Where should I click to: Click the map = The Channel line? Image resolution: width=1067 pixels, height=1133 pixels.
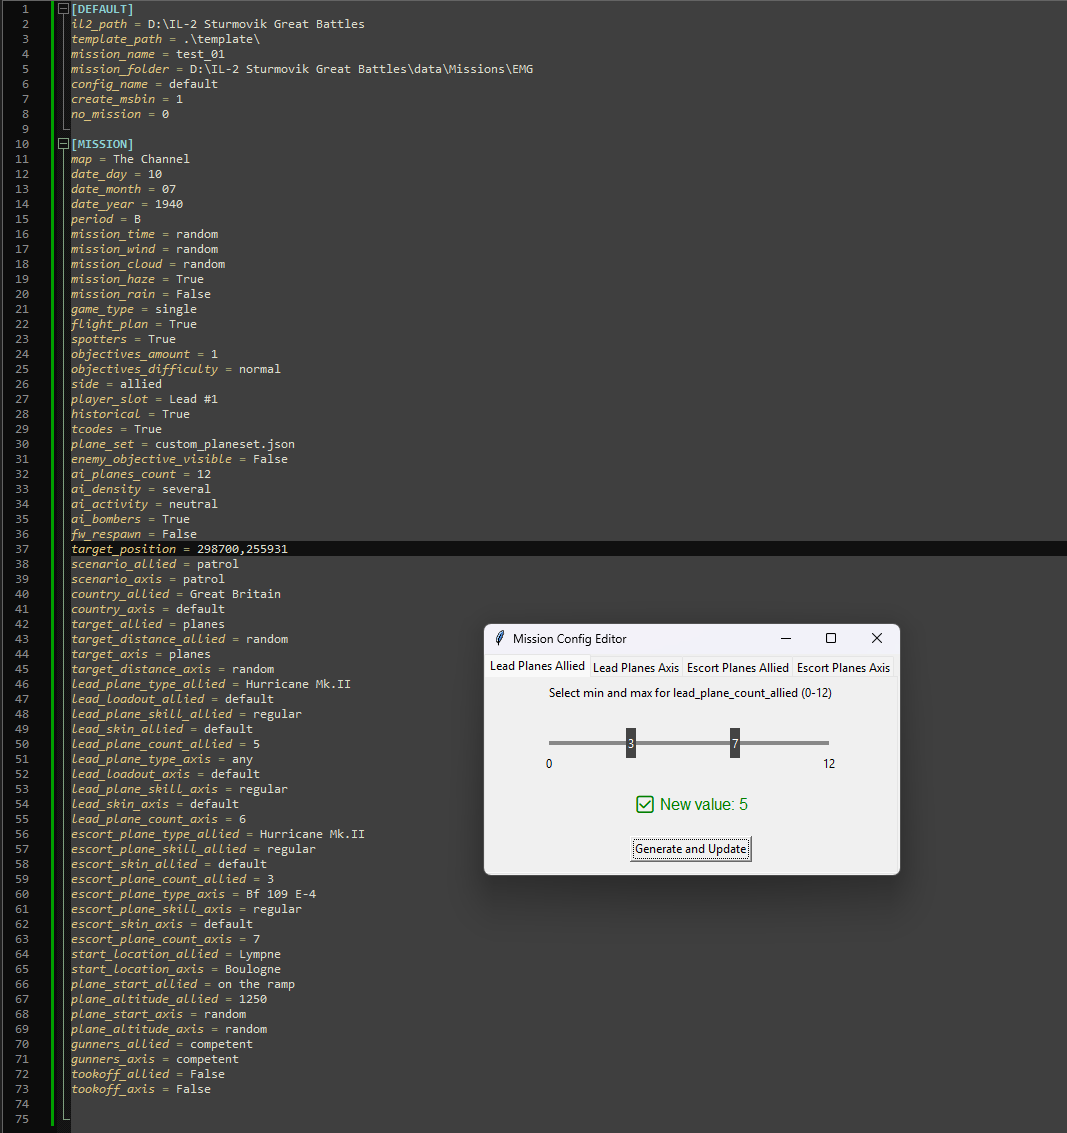coord(130,159)
